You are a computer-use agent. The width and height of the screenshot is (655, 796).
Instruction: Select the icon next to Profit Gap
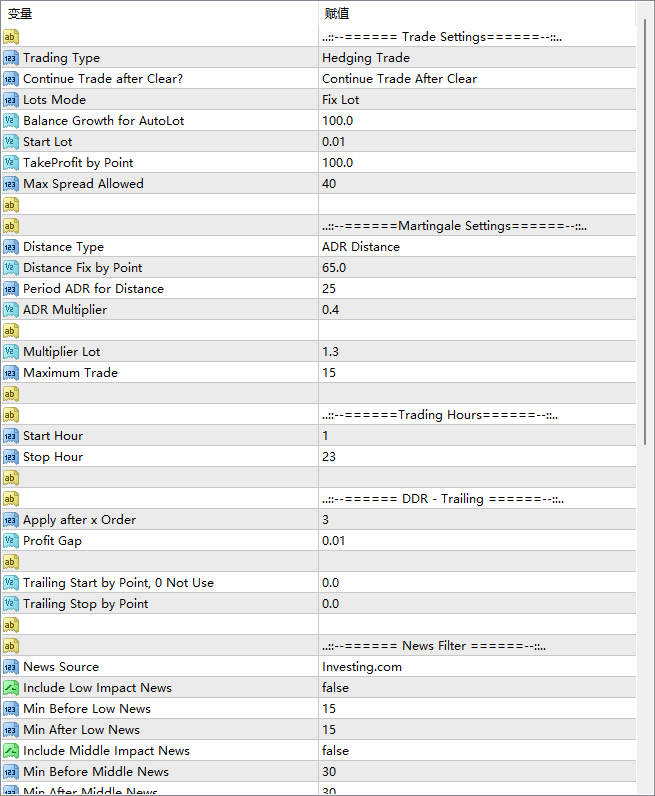pos(11,541)
